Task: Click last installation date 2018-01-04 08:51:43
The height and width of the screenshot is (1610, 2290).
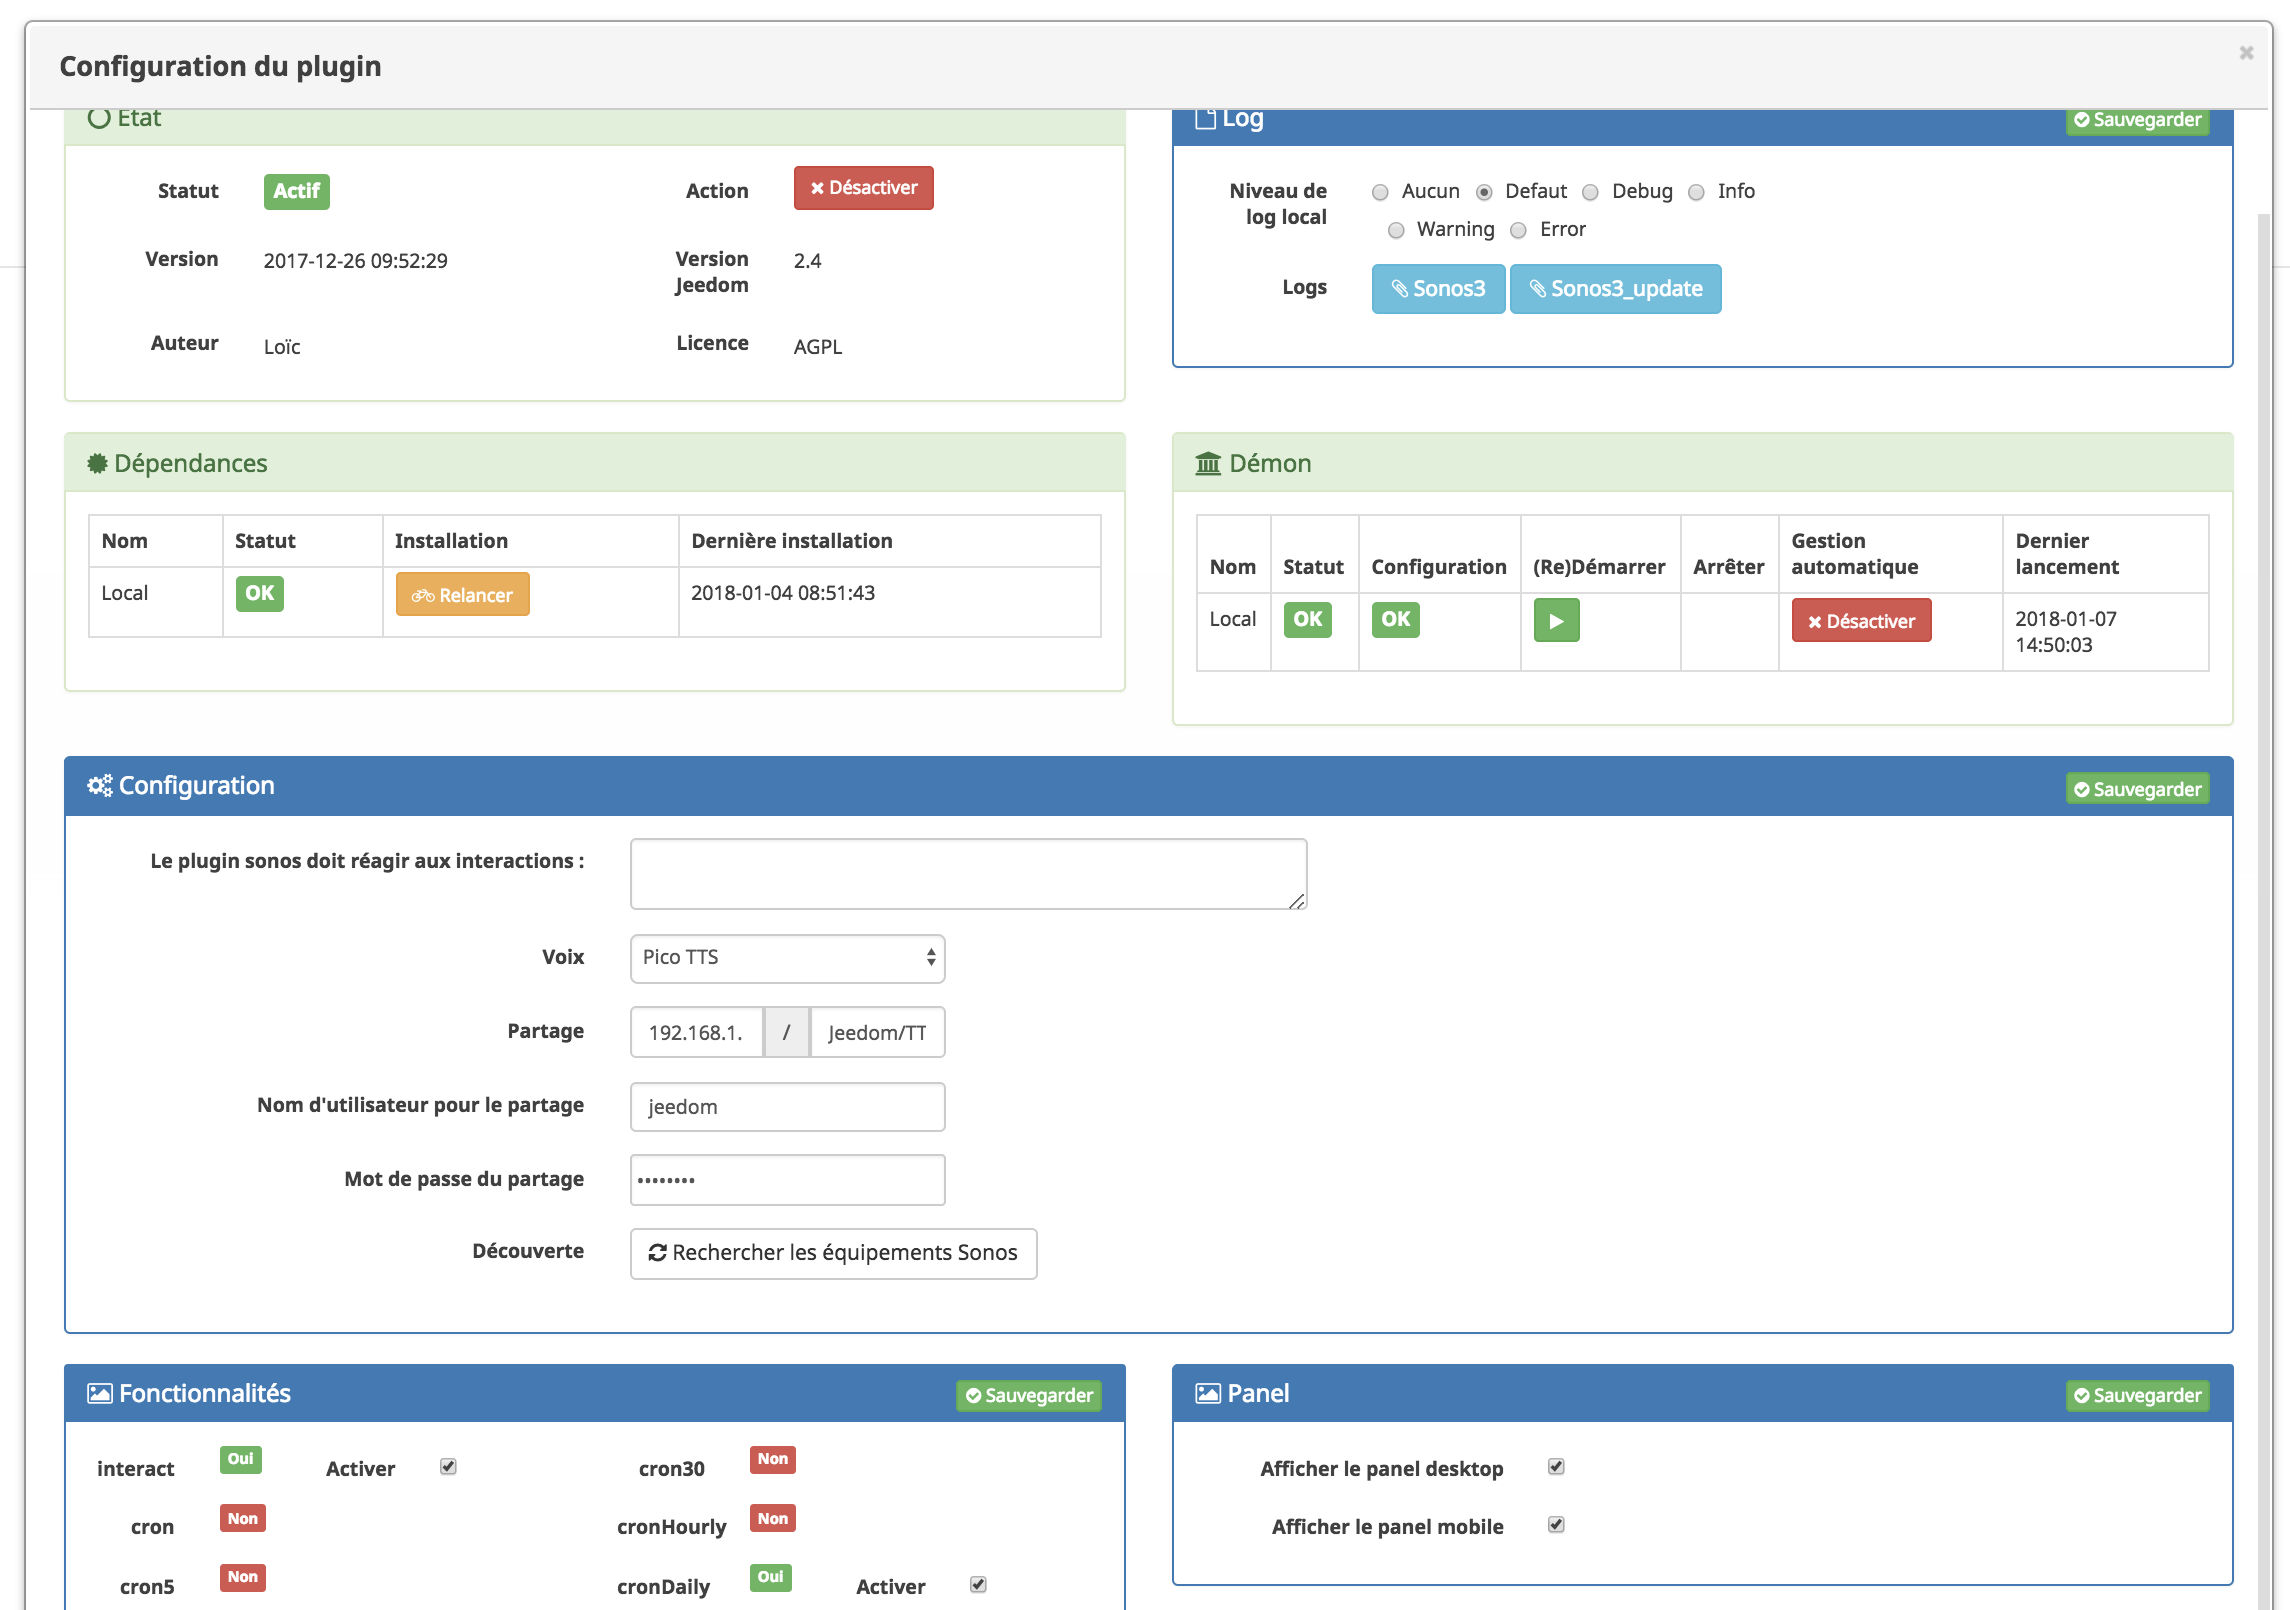Action: coord(783,593)
